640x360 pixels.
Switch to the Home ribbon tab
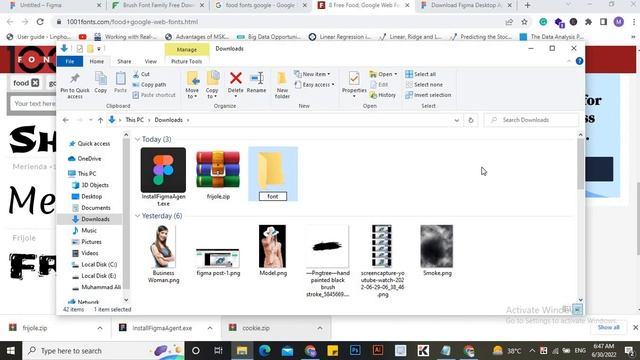(97, 61)
